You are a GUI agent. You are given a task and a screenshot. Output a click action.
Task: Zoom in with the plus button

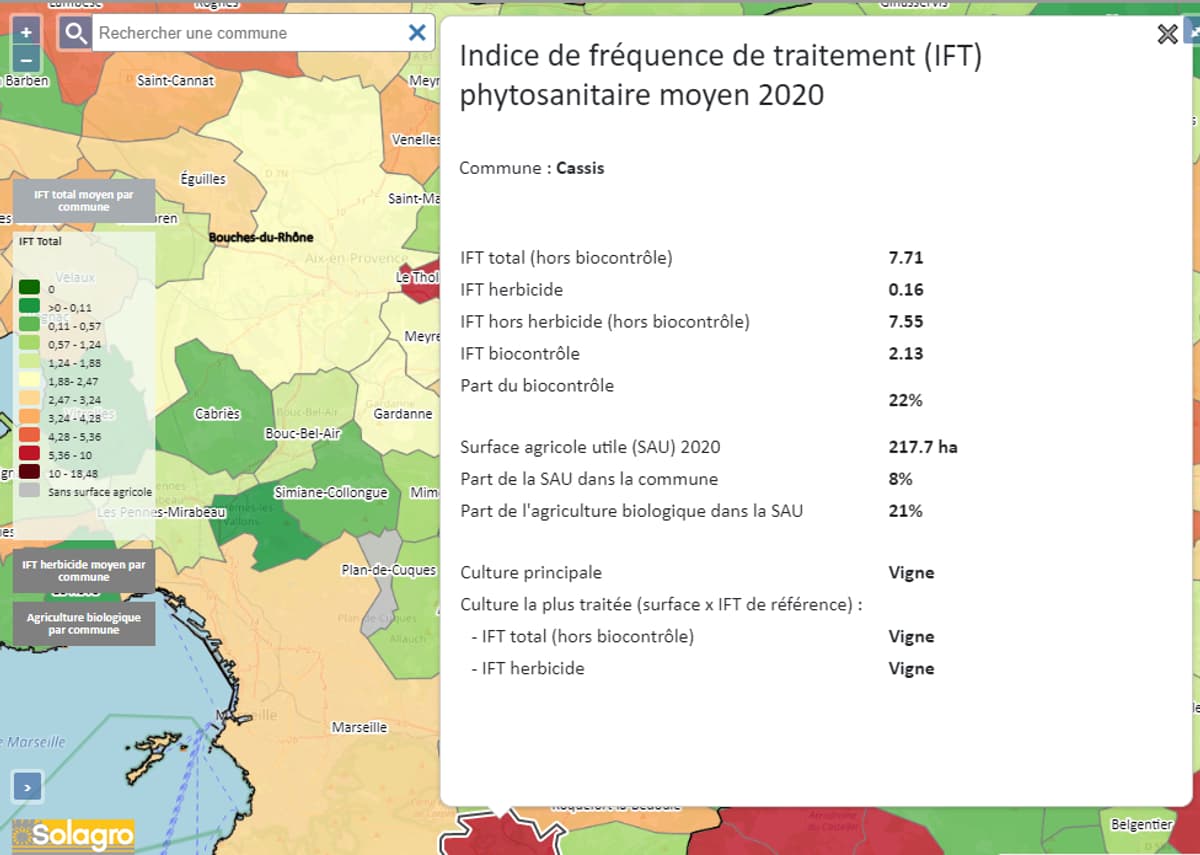coord(27,31)
